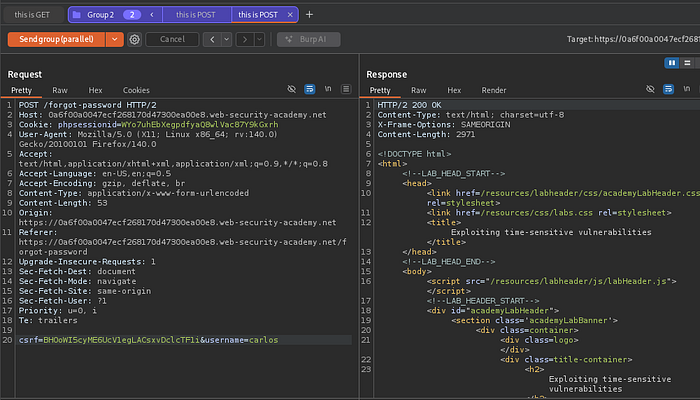700x400 pixels.
Task: Click the Host header line in request
Action: coord(172,115)
